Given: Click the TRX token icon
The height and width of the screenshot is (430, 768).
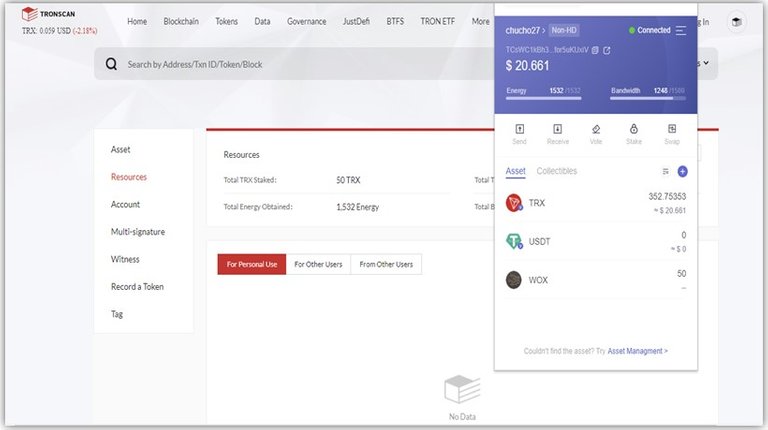Looking at the screenshot, I should click(514, 203).
